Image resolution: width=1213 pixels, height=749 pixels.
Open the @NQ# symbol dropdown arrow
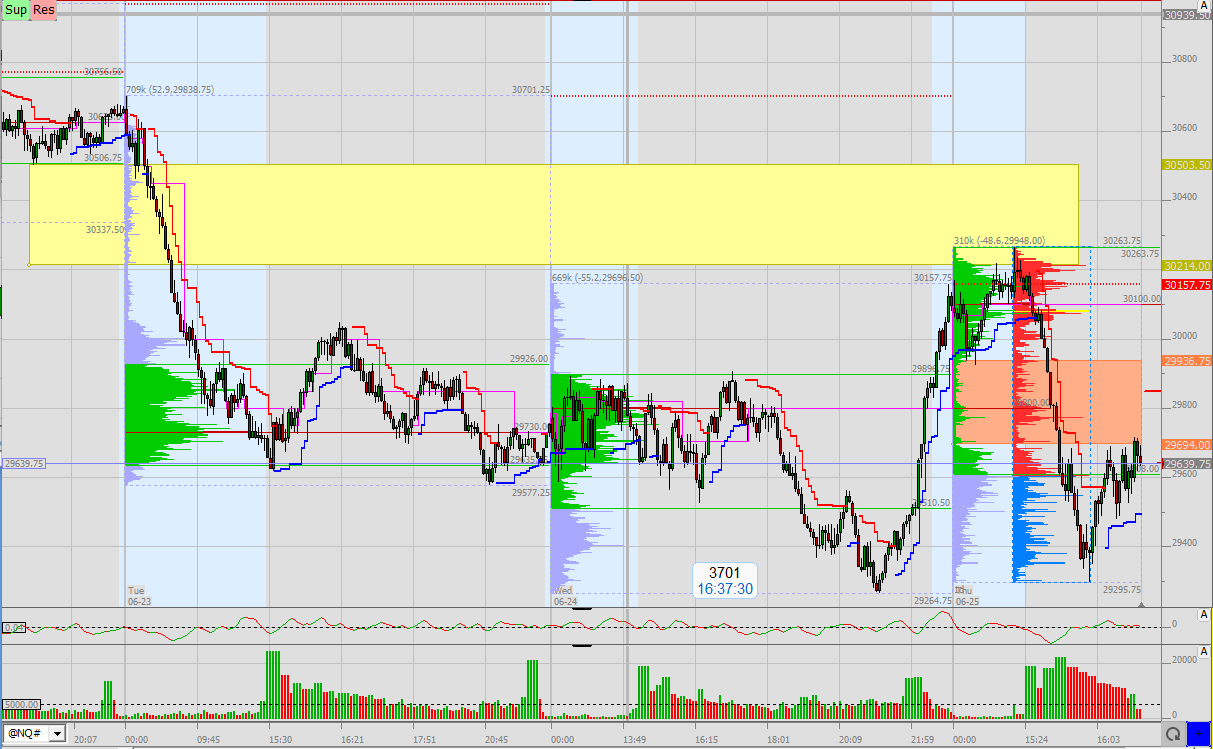tap(57, 733)
